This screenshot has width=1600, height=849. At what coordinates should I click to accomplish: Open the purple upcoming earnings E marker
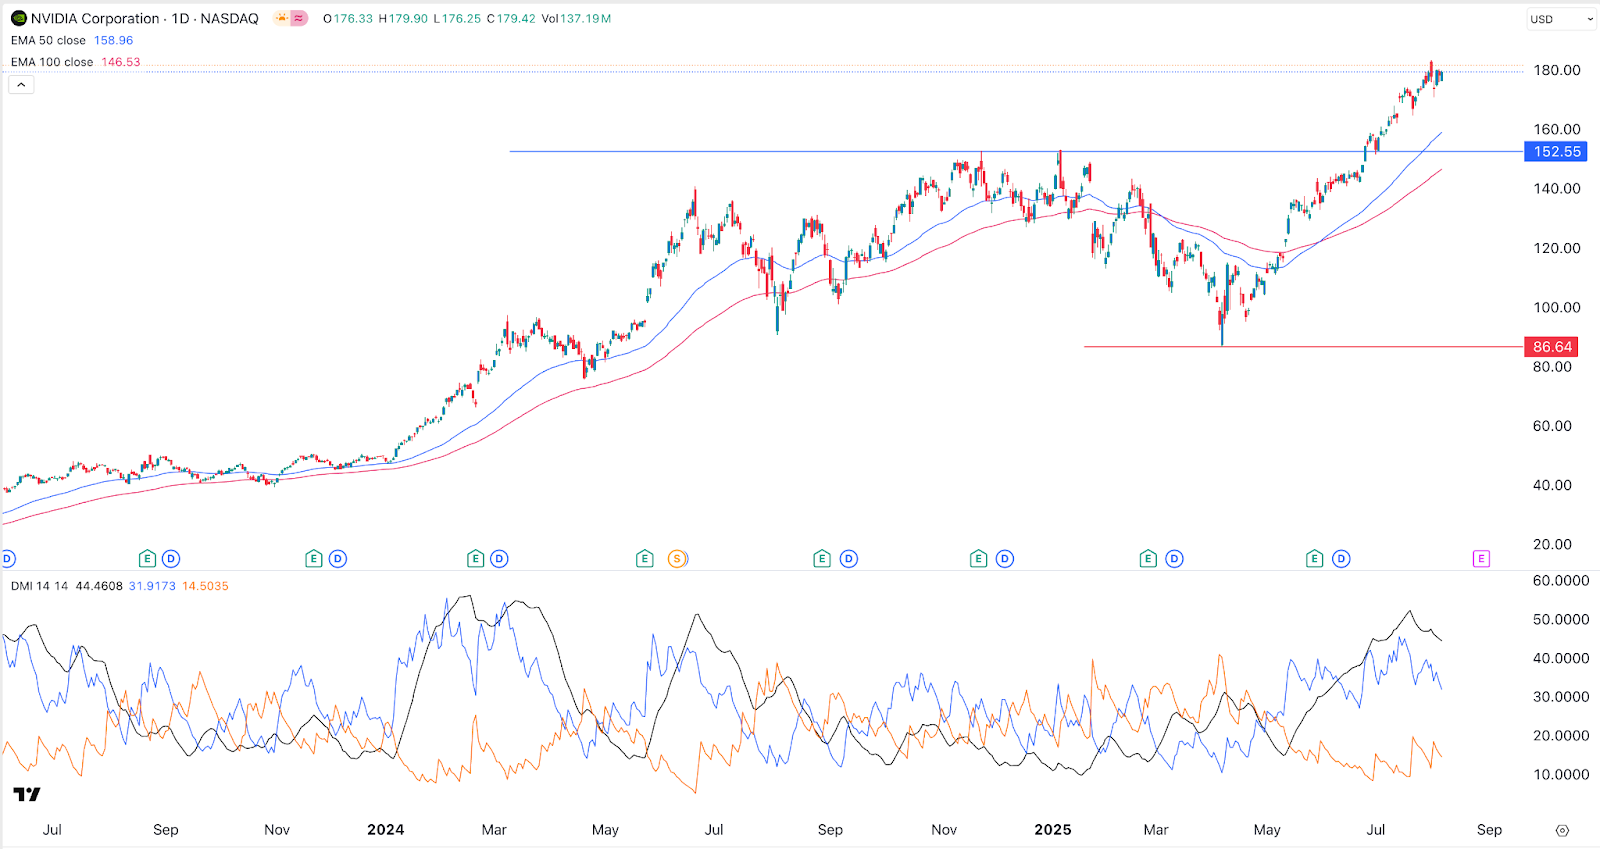pos(1482,559)
